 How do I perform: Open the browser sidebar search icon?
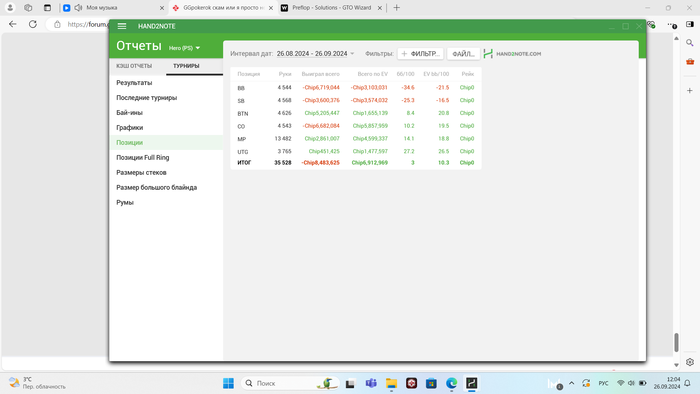point(690,43)
